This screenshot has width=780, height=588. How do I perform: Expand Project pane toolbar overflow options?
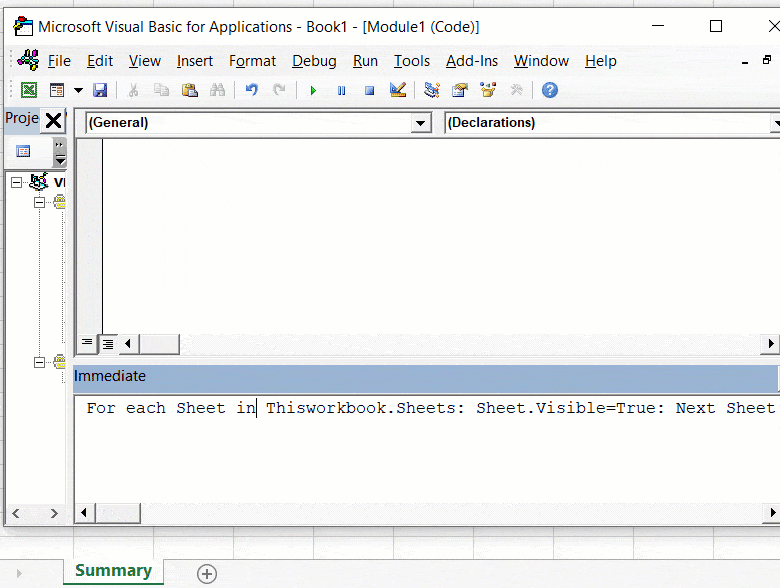tap(60, 152)
